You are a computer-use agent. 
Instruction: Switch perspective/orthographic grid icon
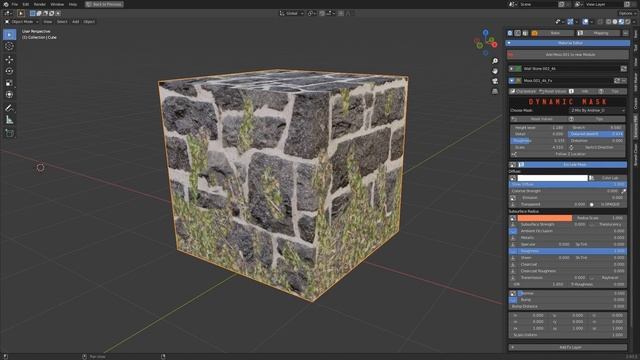[495, 91]
